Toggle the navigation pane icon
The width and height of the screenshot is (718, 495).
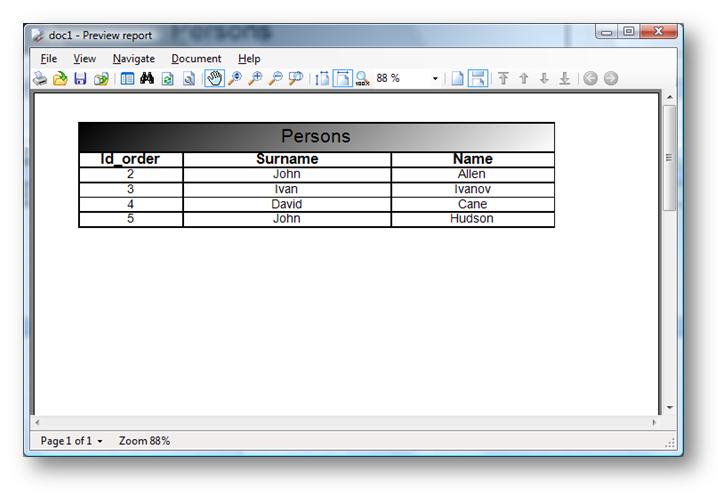pos(127,79)
